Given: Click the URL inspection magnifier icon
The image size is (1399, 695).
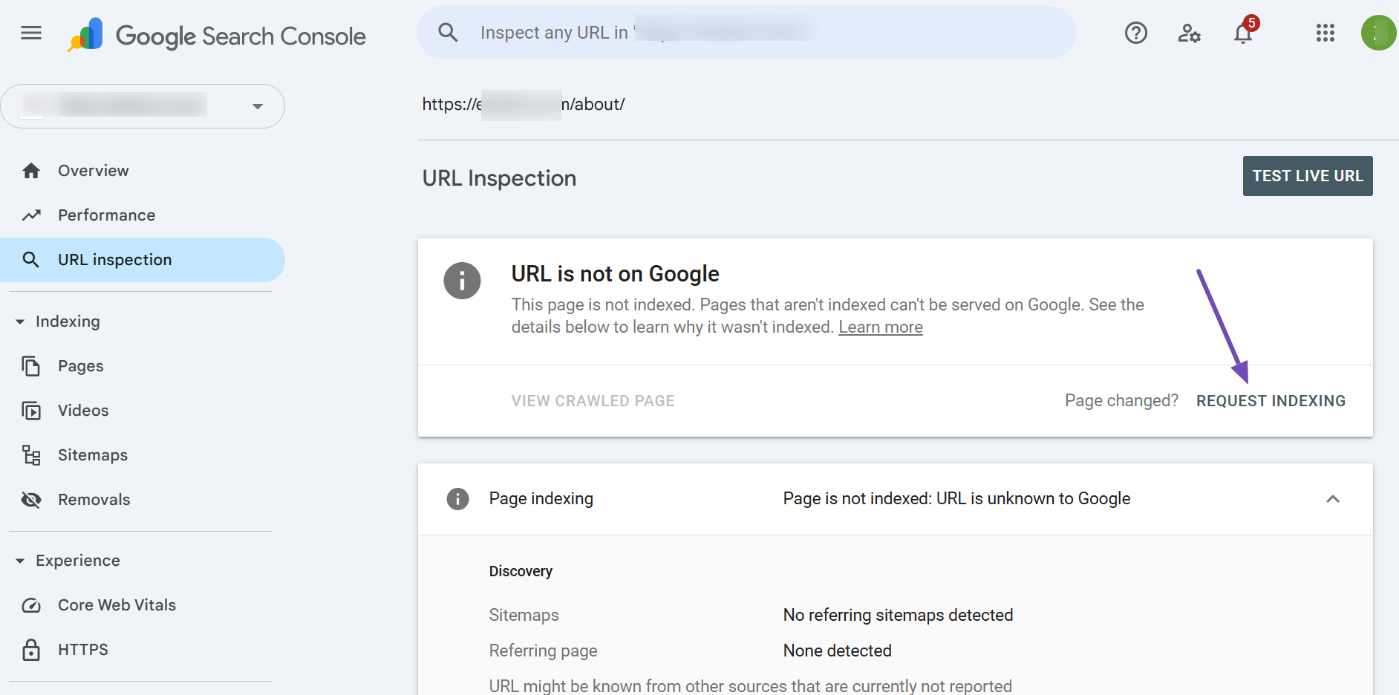Looking at the screenshot, I should click(31, 260).
